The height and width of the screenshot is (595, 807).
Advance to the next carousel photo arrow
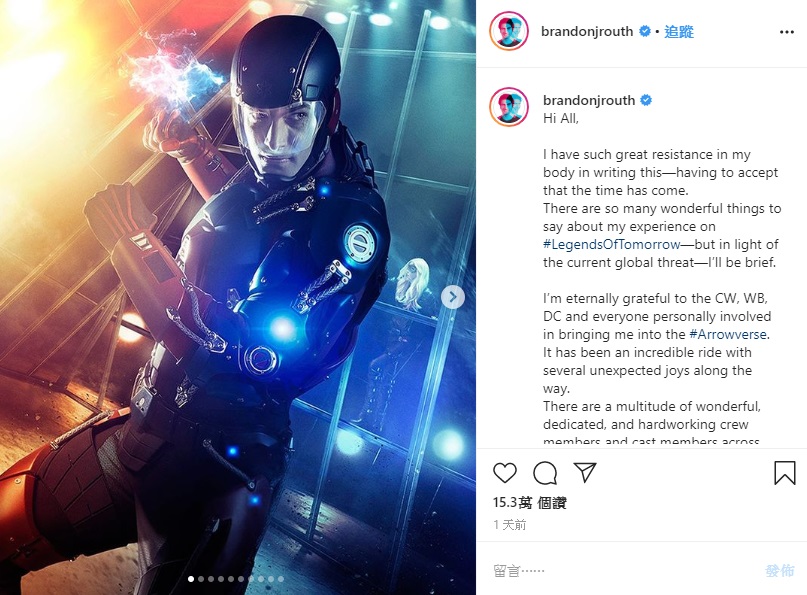coord(453,297)
